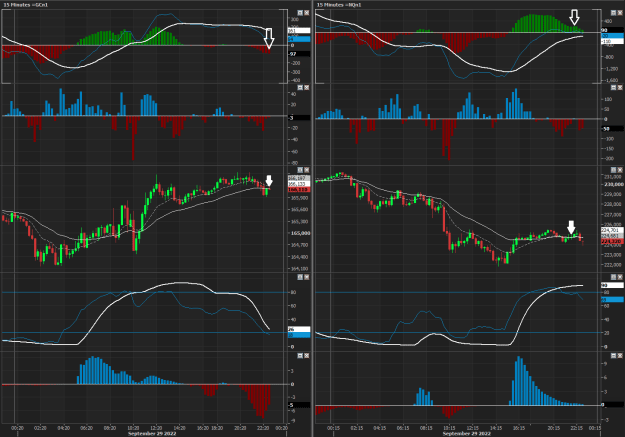
Task: Maximize the GCn1 stochastic oscillator panel
Action: point(300,277)
